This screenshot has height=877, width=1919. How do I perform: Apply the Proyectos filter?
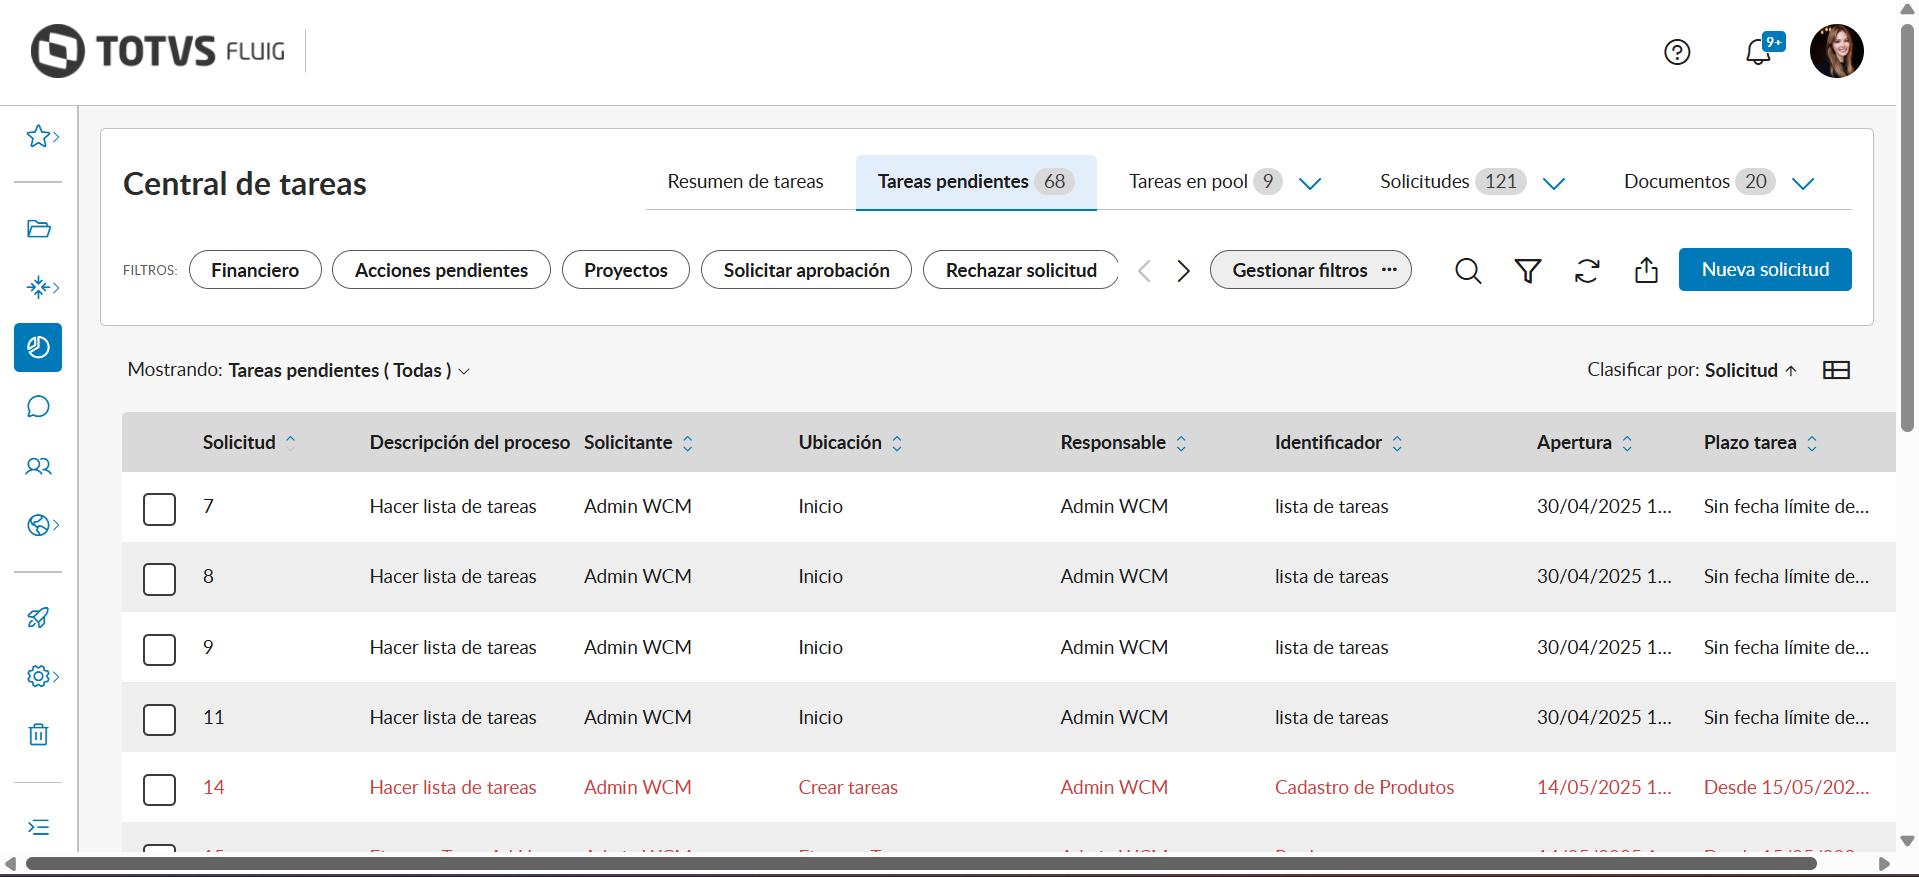(x=626, y=270)
